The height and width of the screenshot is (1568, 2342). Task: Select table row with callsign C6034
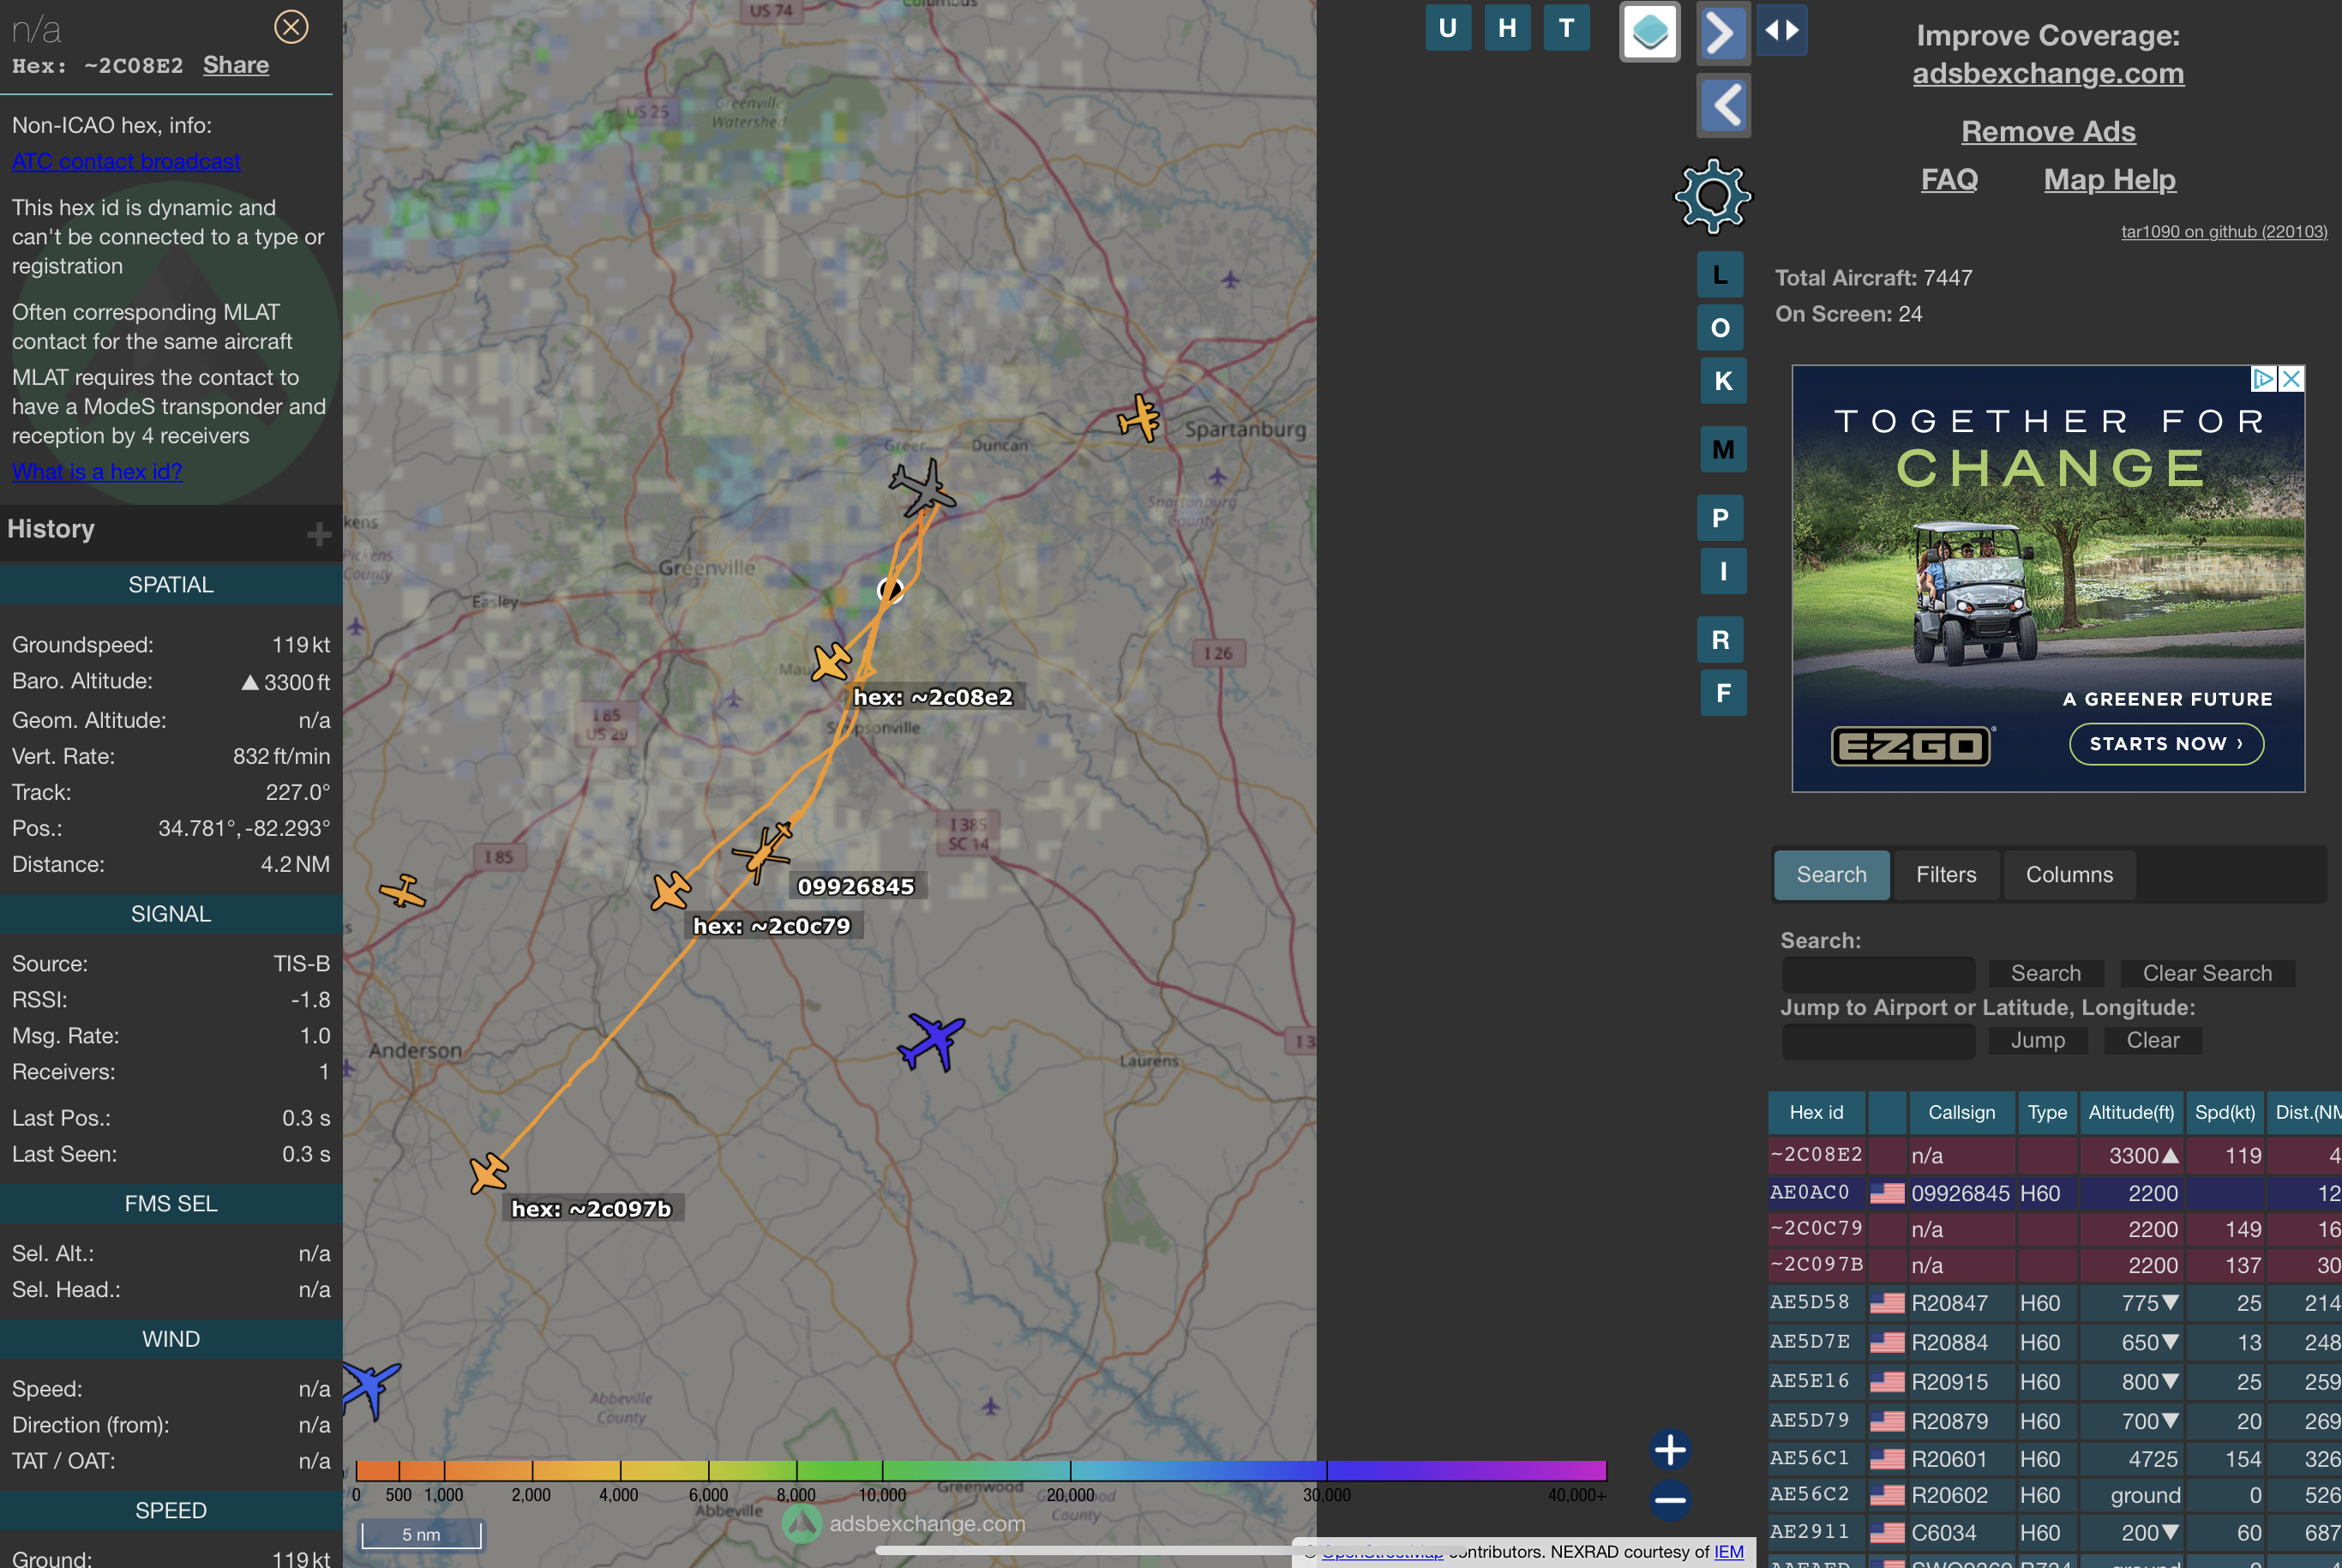2055,1532
